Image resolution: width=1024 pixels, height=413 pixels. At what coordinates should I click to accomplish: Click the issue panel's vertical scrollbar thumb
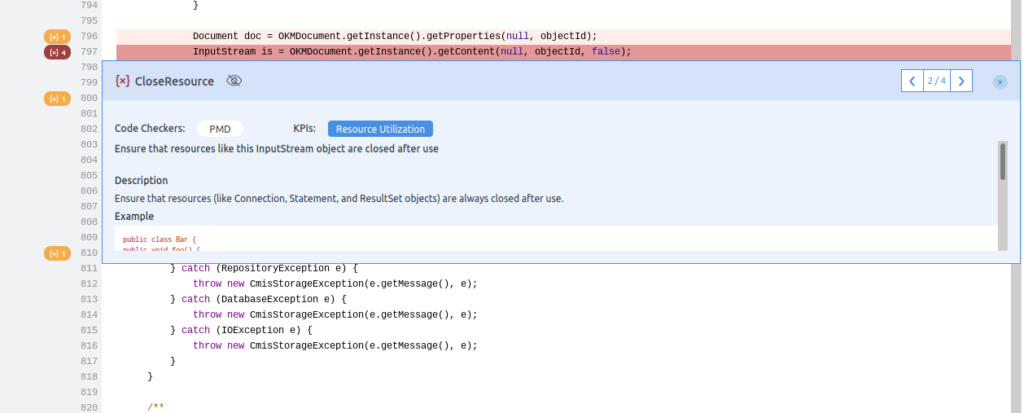pos(1002,160)
